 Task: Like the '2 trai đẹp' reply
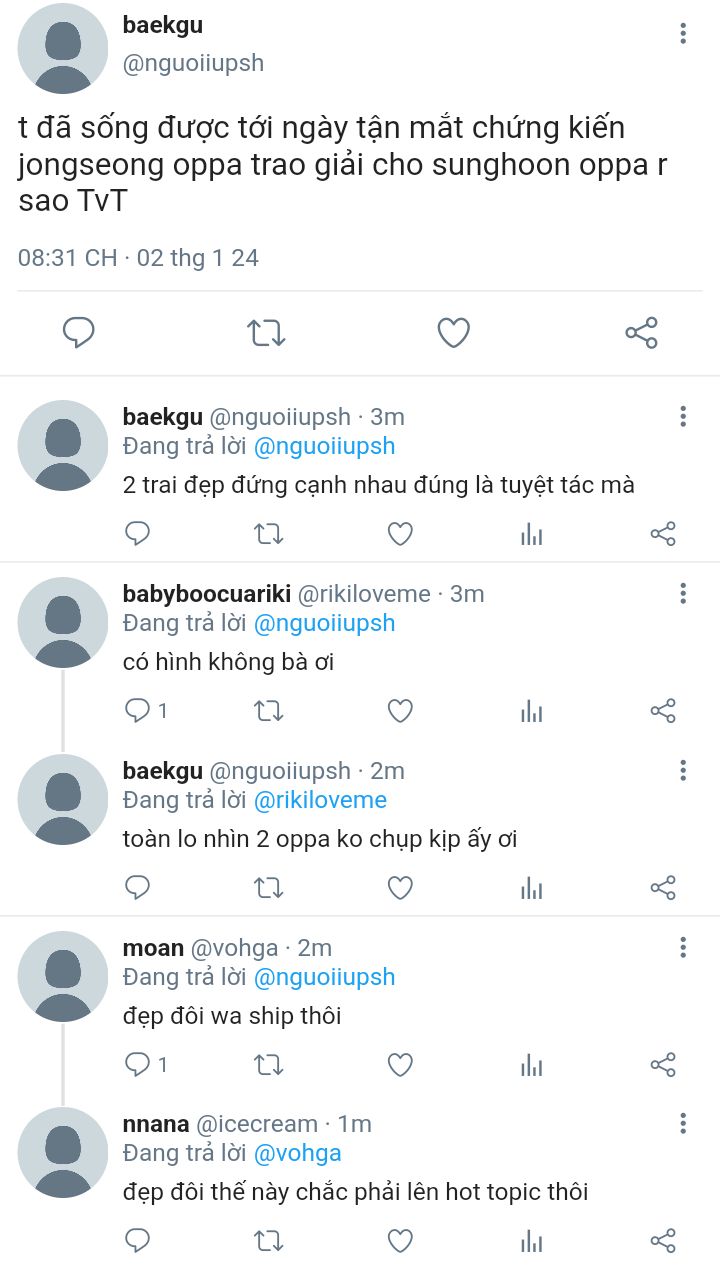click(400, 534)
